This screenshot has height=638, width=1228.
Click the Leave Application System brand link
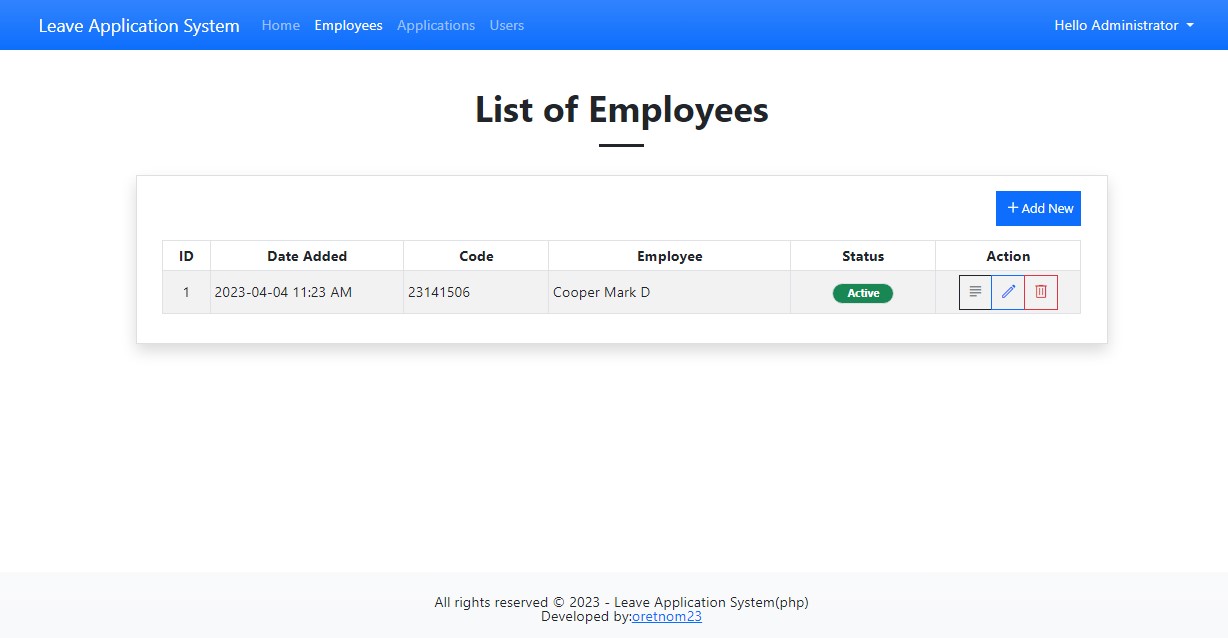pos(139,25)
